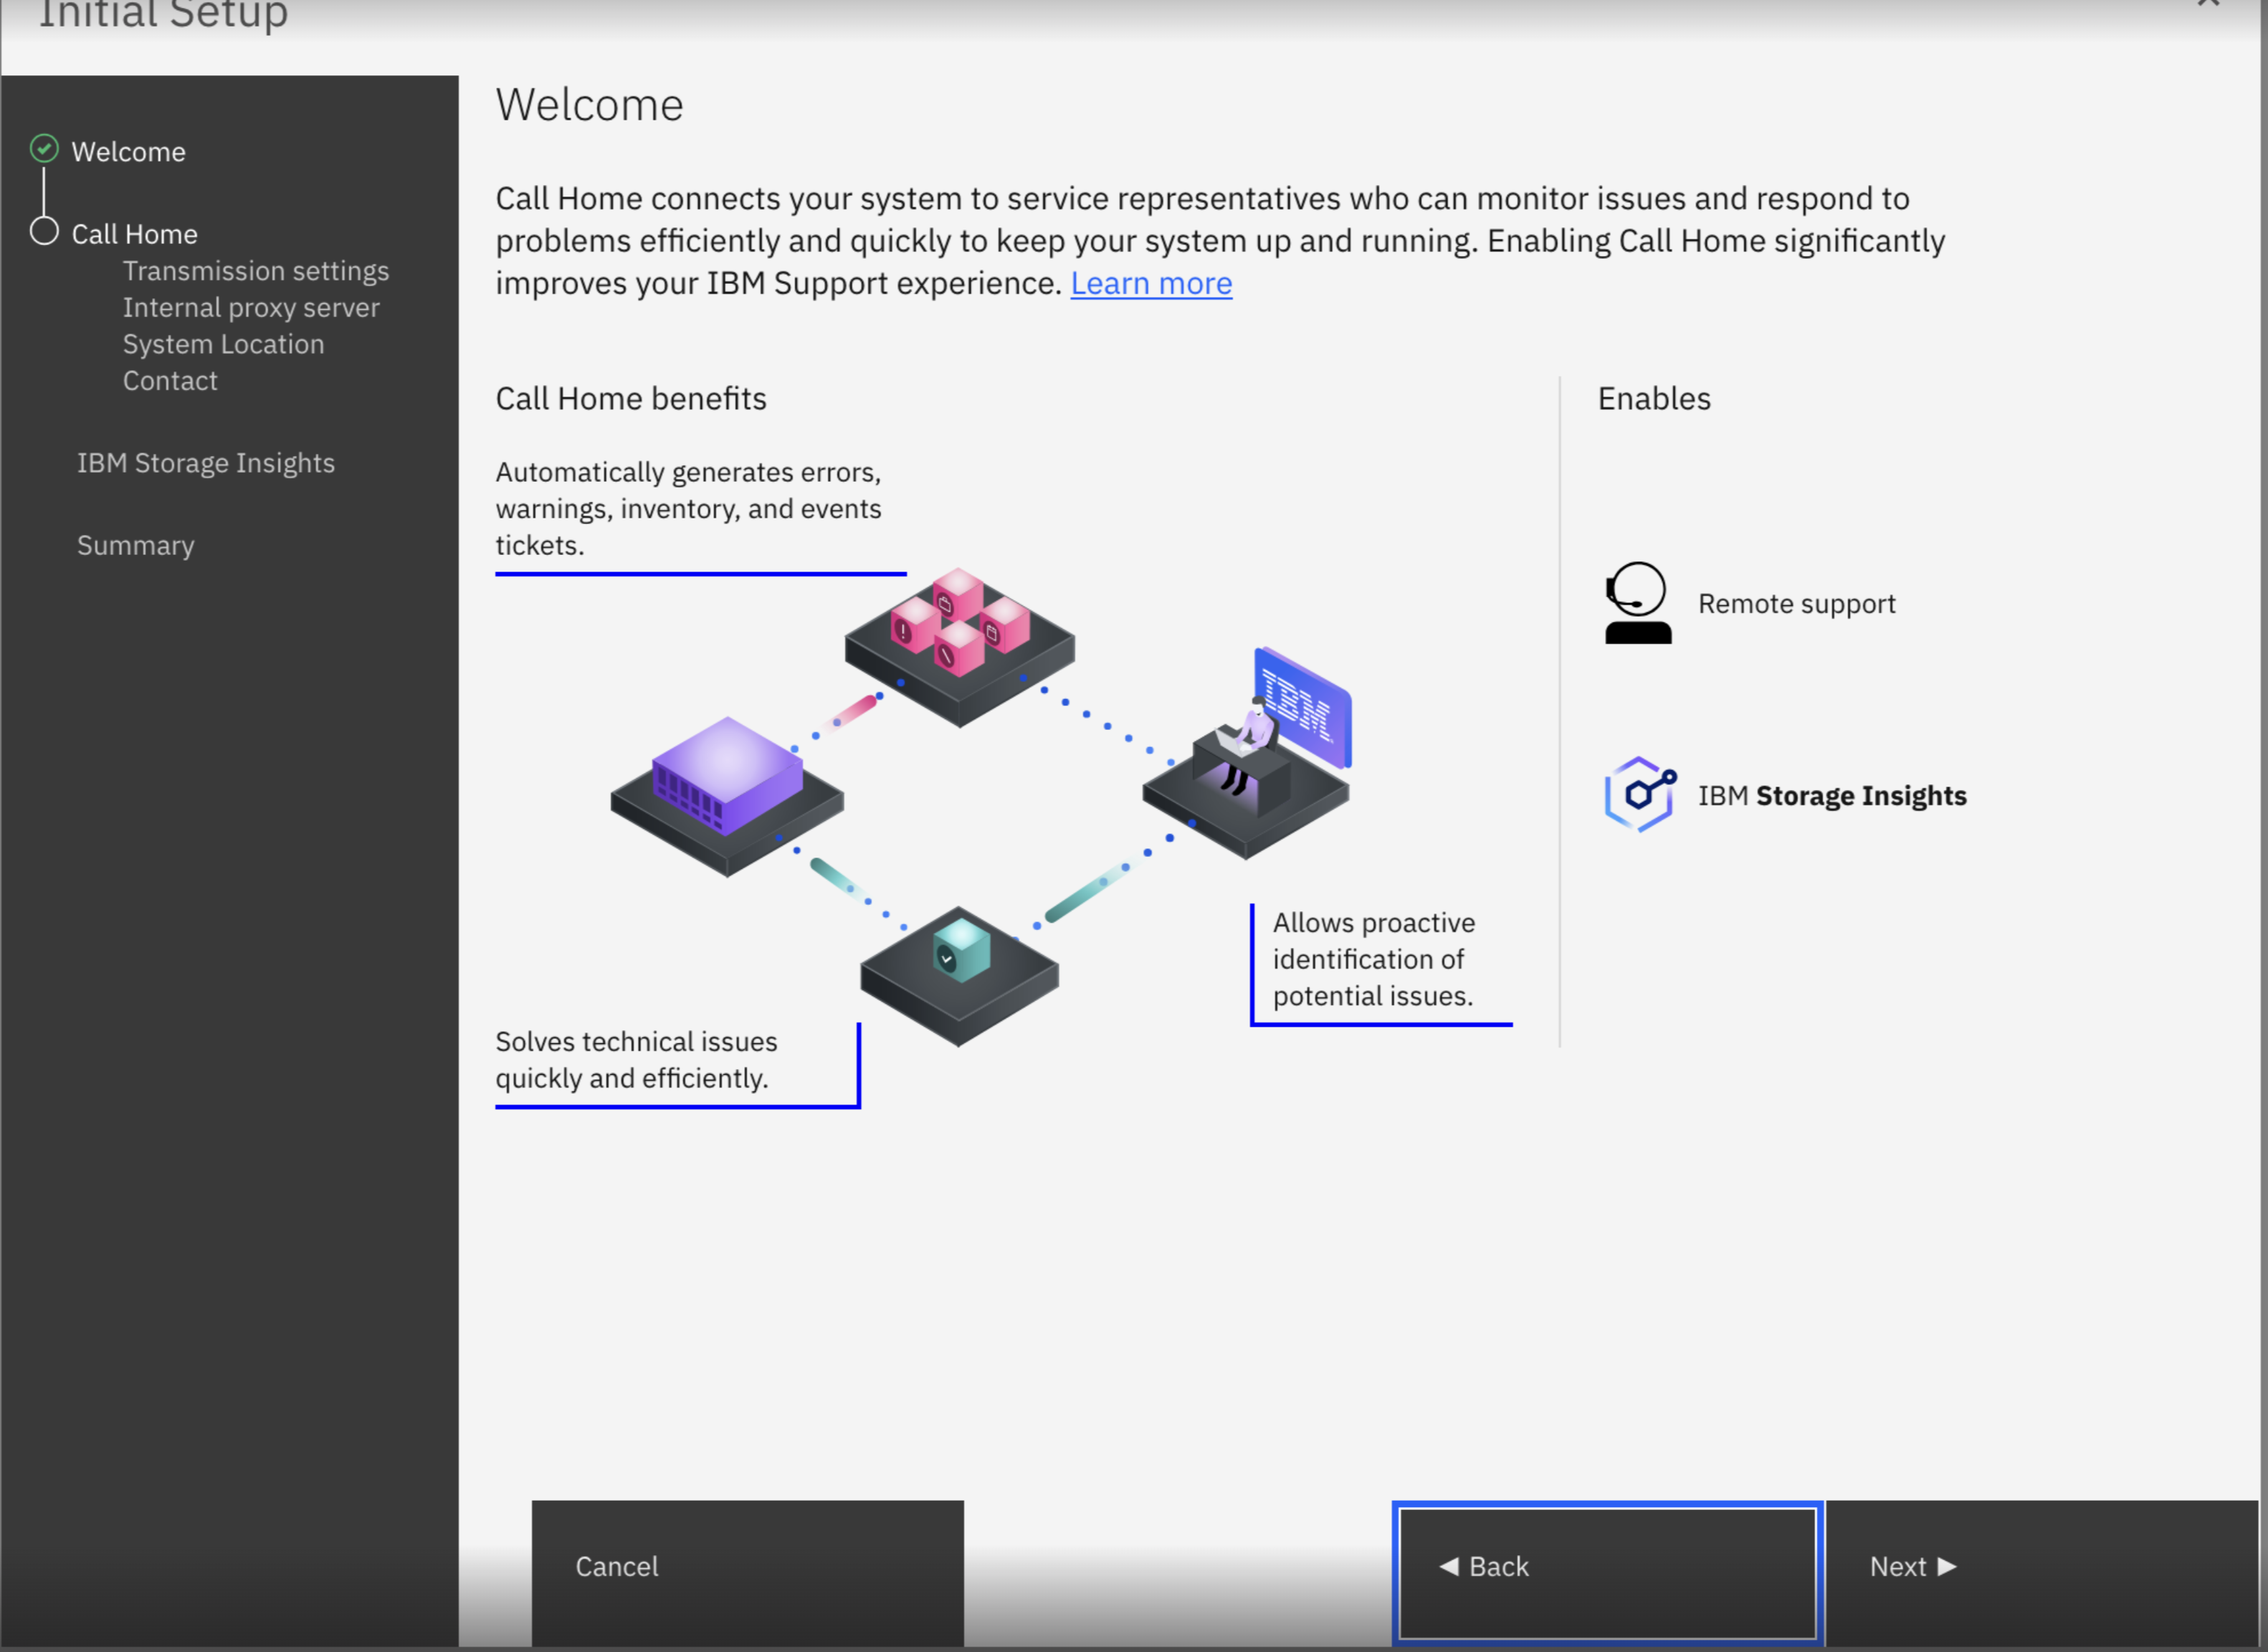Click the pink event cubes illustration
The width and height of the screenshot is (2268, 1652).
(x=960, y=647)
